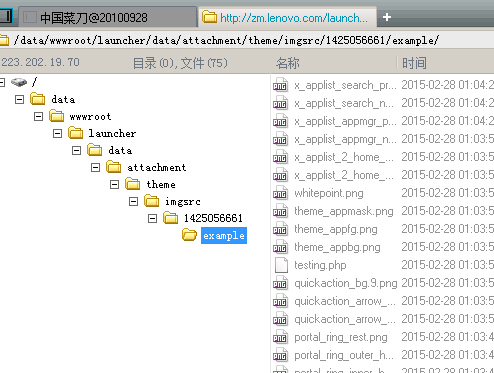The width and height of the screenshot is (494, 373).
Task: Collapse the attachment folder node
Action: click(x=96, y=167)
